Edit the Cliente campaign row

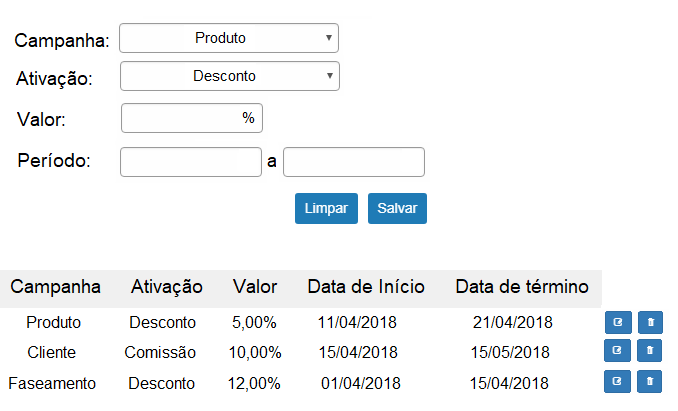coord(617,350)
